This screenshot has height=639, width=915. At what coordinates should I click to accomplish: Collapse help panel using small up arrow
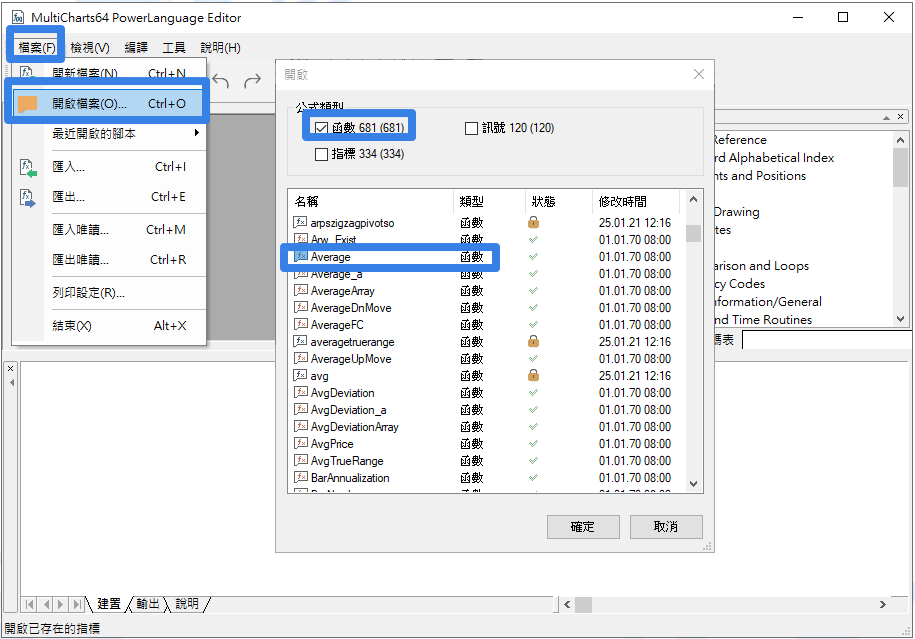pos(886,117)
